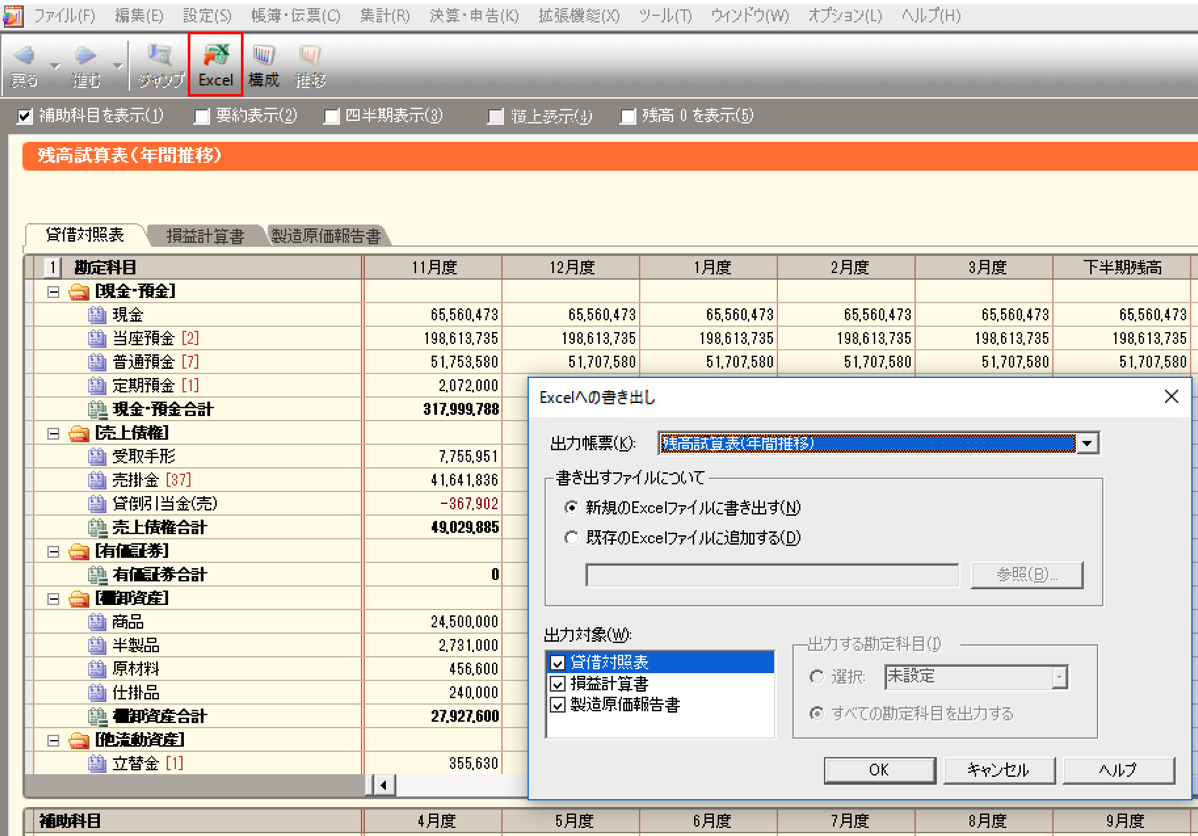The image size is (1198, 836).
Task: Click the account icon beside 売掛金
Action: click(96, 481)
